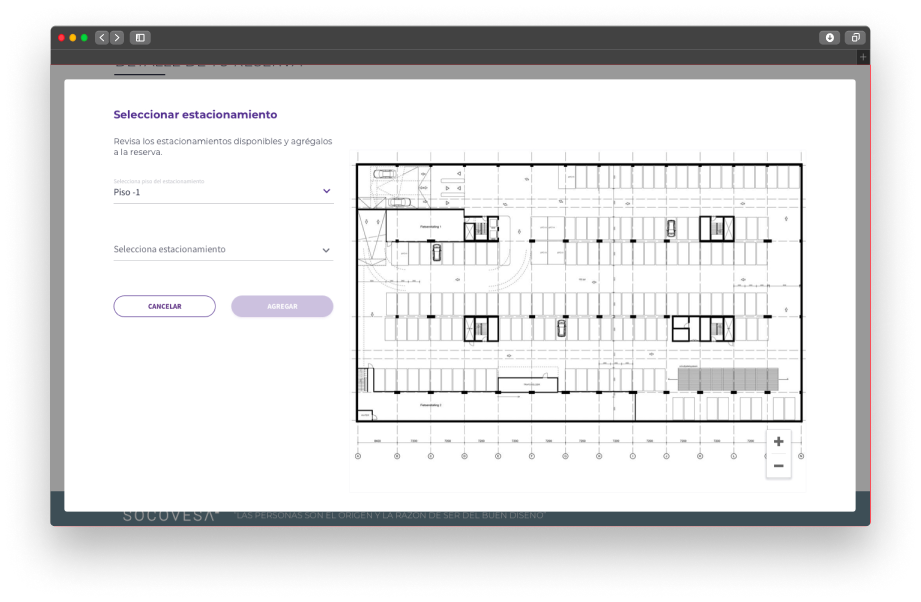Click the browser forward arrow
The width and height of the screenshot is (921, 602).
point(117,38)
